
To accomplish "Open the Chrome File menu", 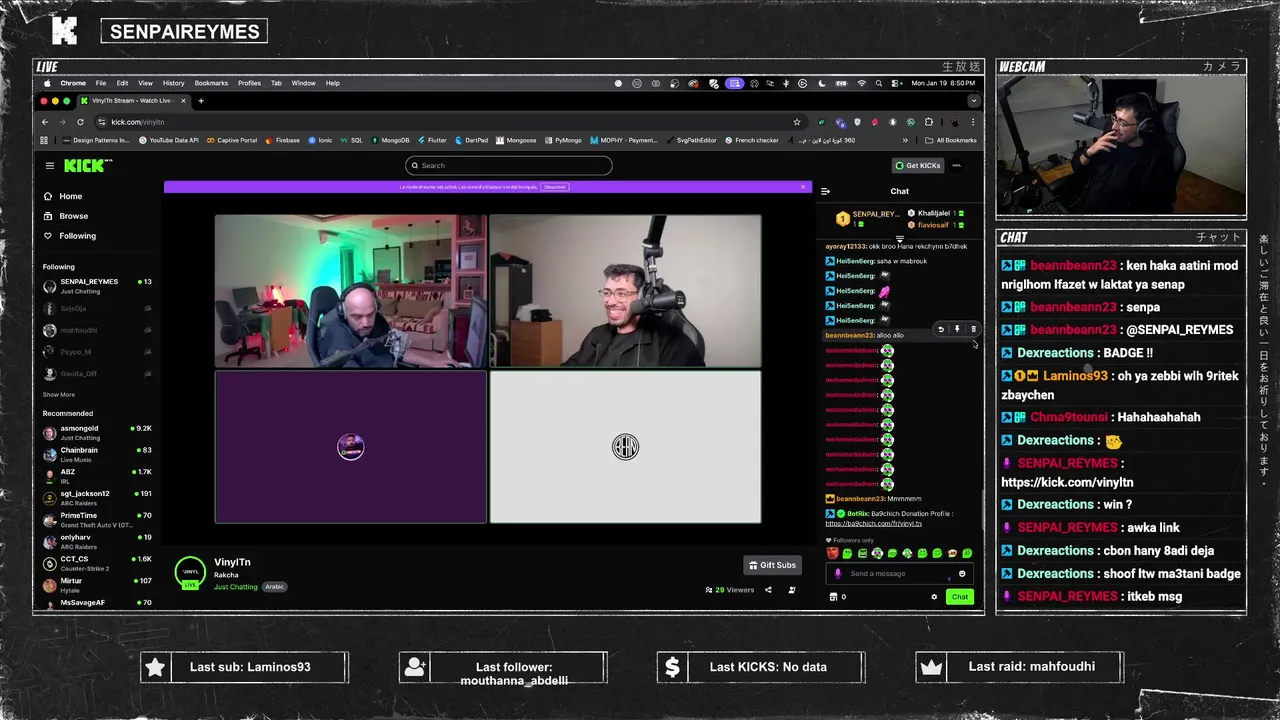I will coord(101,83).
